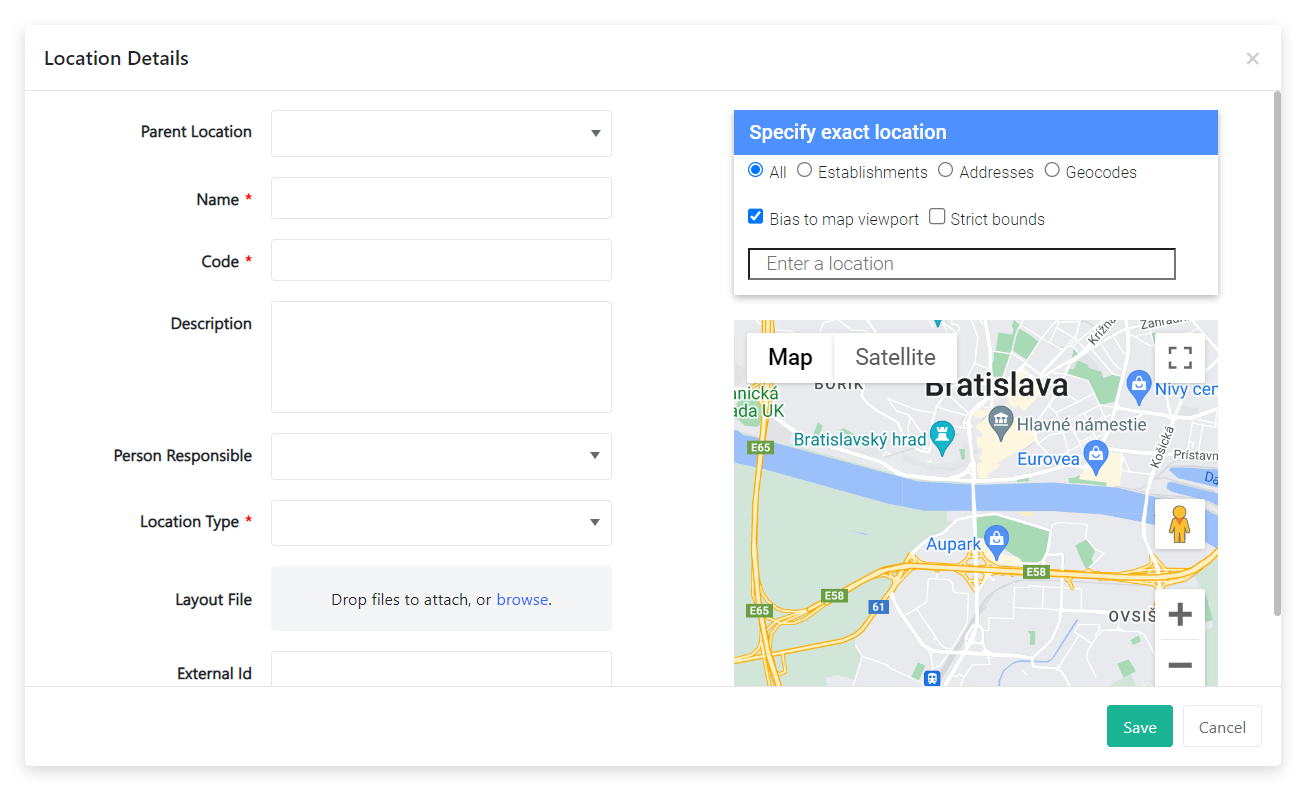The image size is (1306, 791).
Task: Zoom out on the map
Action: click(x=1180, y=665)
